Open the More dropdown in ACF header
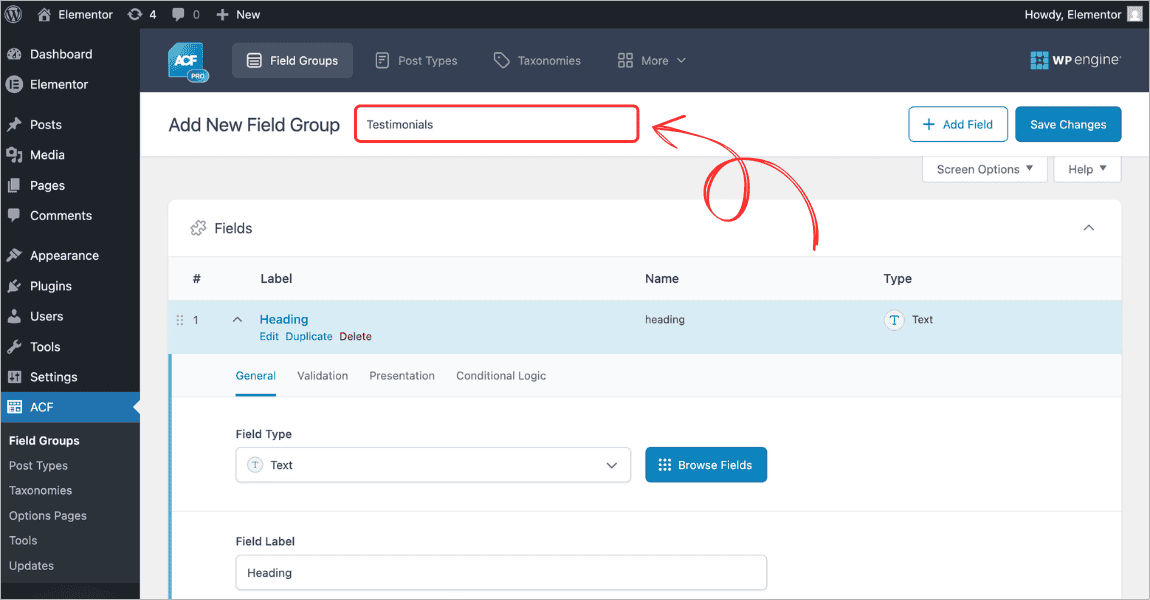 (652, 61)
